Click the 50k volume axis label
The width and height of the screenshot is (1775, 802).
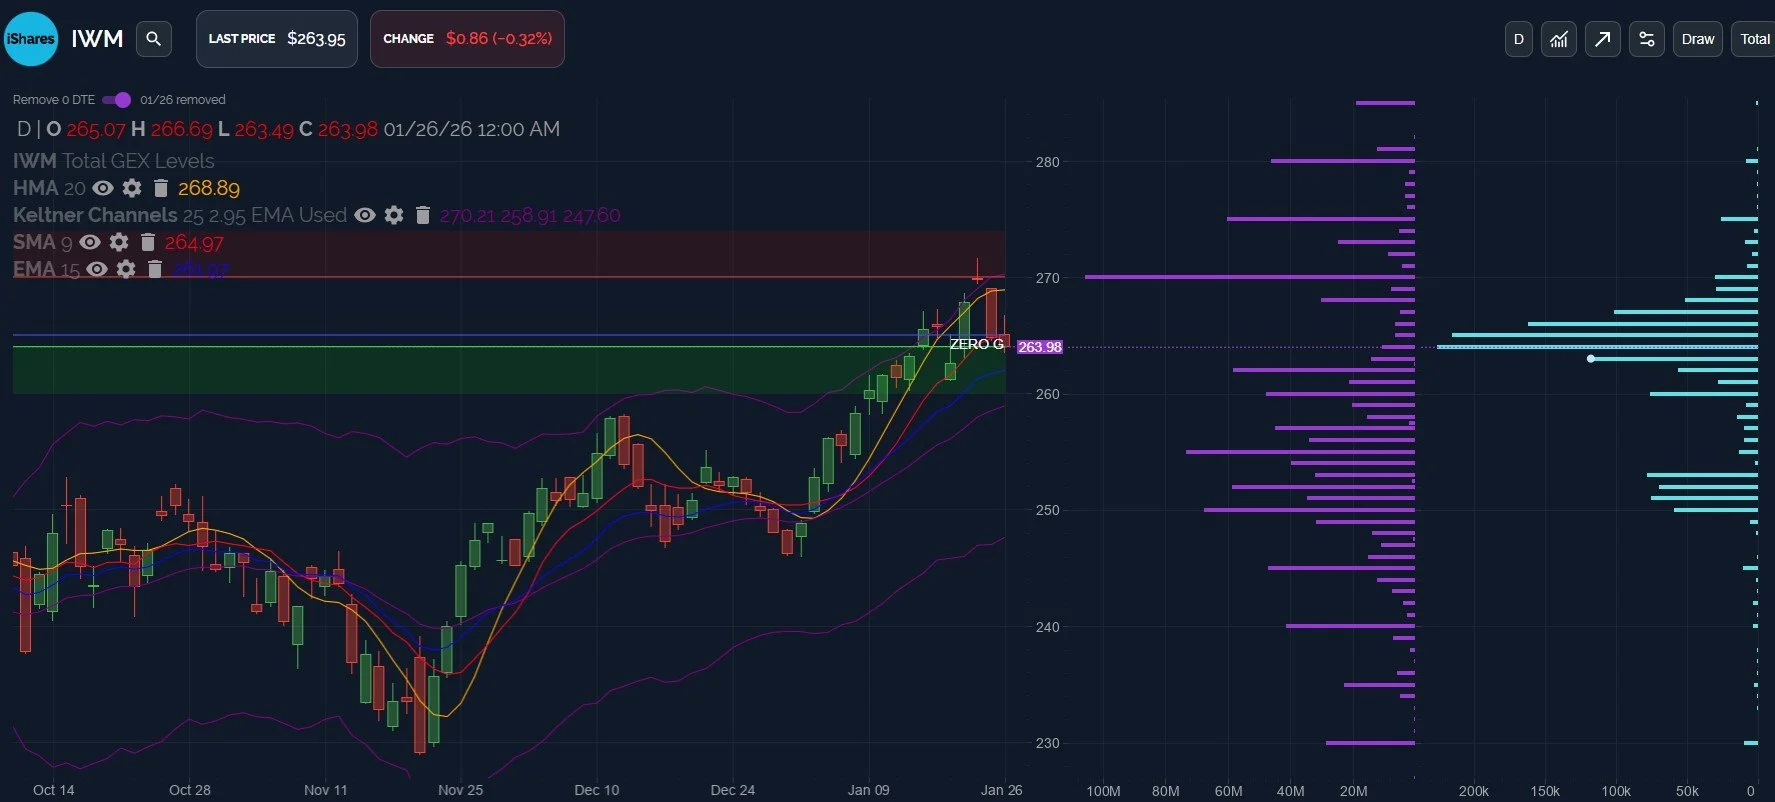pos(1687,791)
